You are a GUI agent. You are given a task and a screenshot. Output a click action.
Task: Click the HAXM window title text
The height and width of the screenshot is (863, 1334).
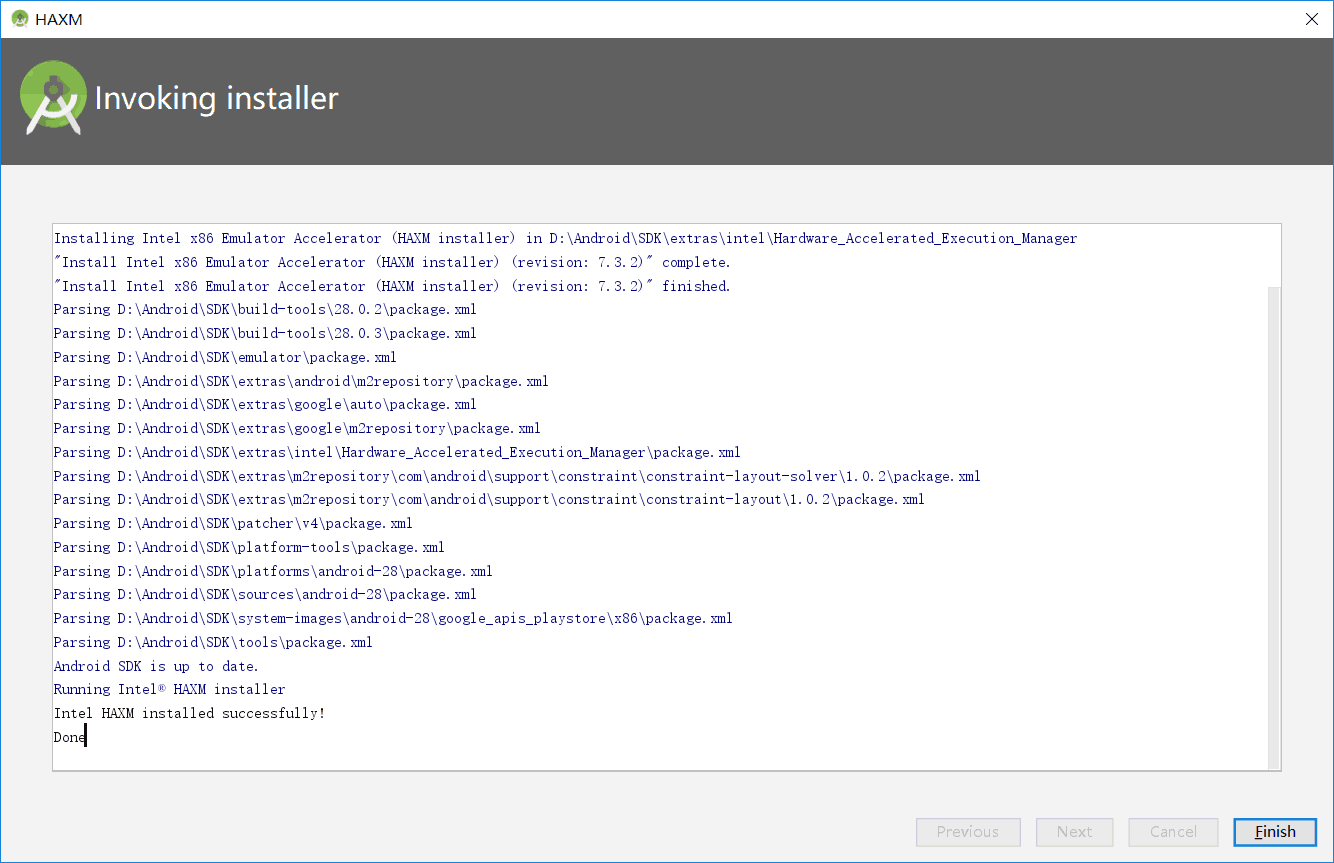[59, 19]
